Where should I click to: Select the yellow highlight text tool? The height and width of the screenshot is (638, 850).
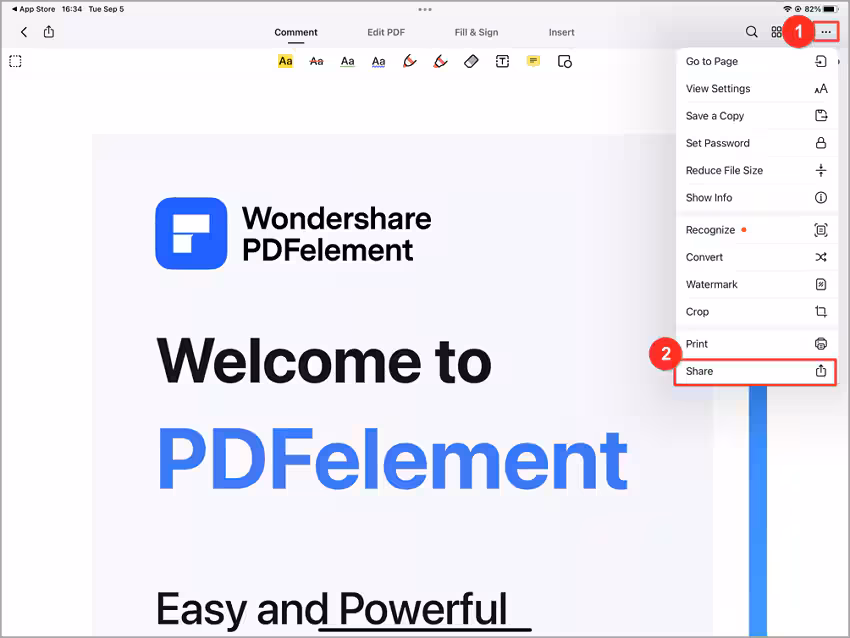285,61
